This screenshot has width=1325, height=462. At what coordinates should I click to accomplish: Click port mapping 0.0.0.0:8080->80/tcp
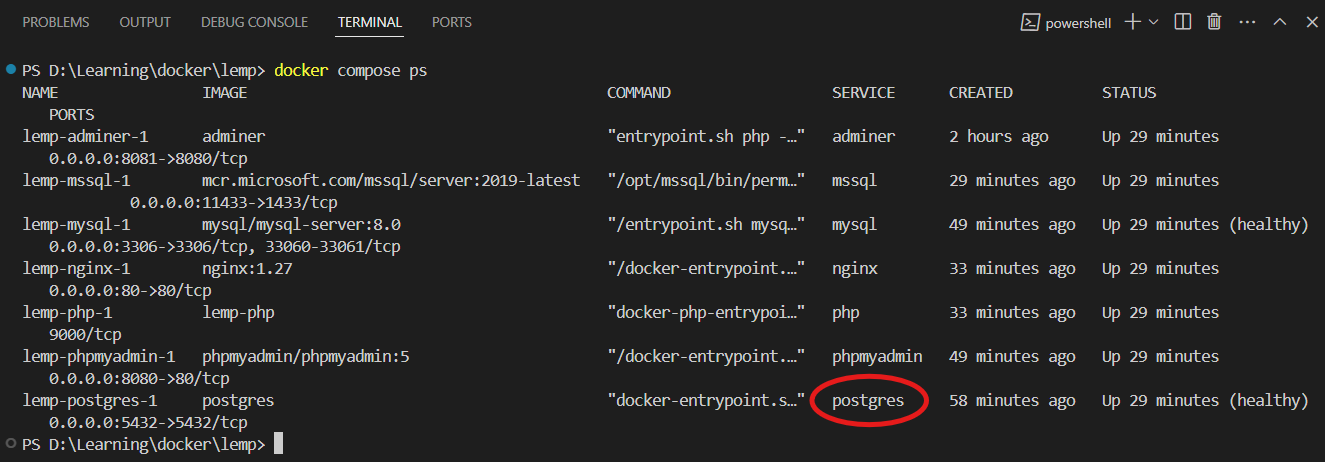click(139, 378)
